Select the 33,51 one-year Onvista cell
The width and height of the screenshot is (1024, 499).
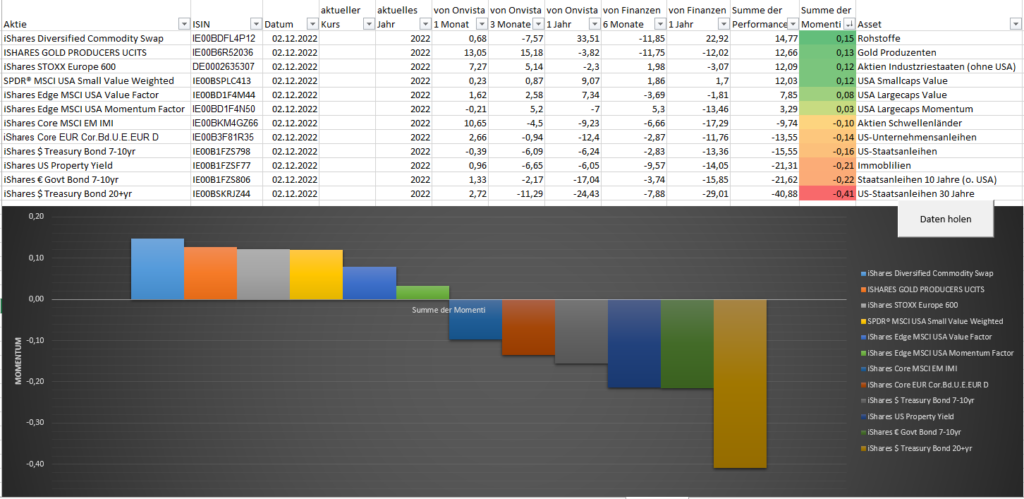pyautogui.click(x=573, y=39)
